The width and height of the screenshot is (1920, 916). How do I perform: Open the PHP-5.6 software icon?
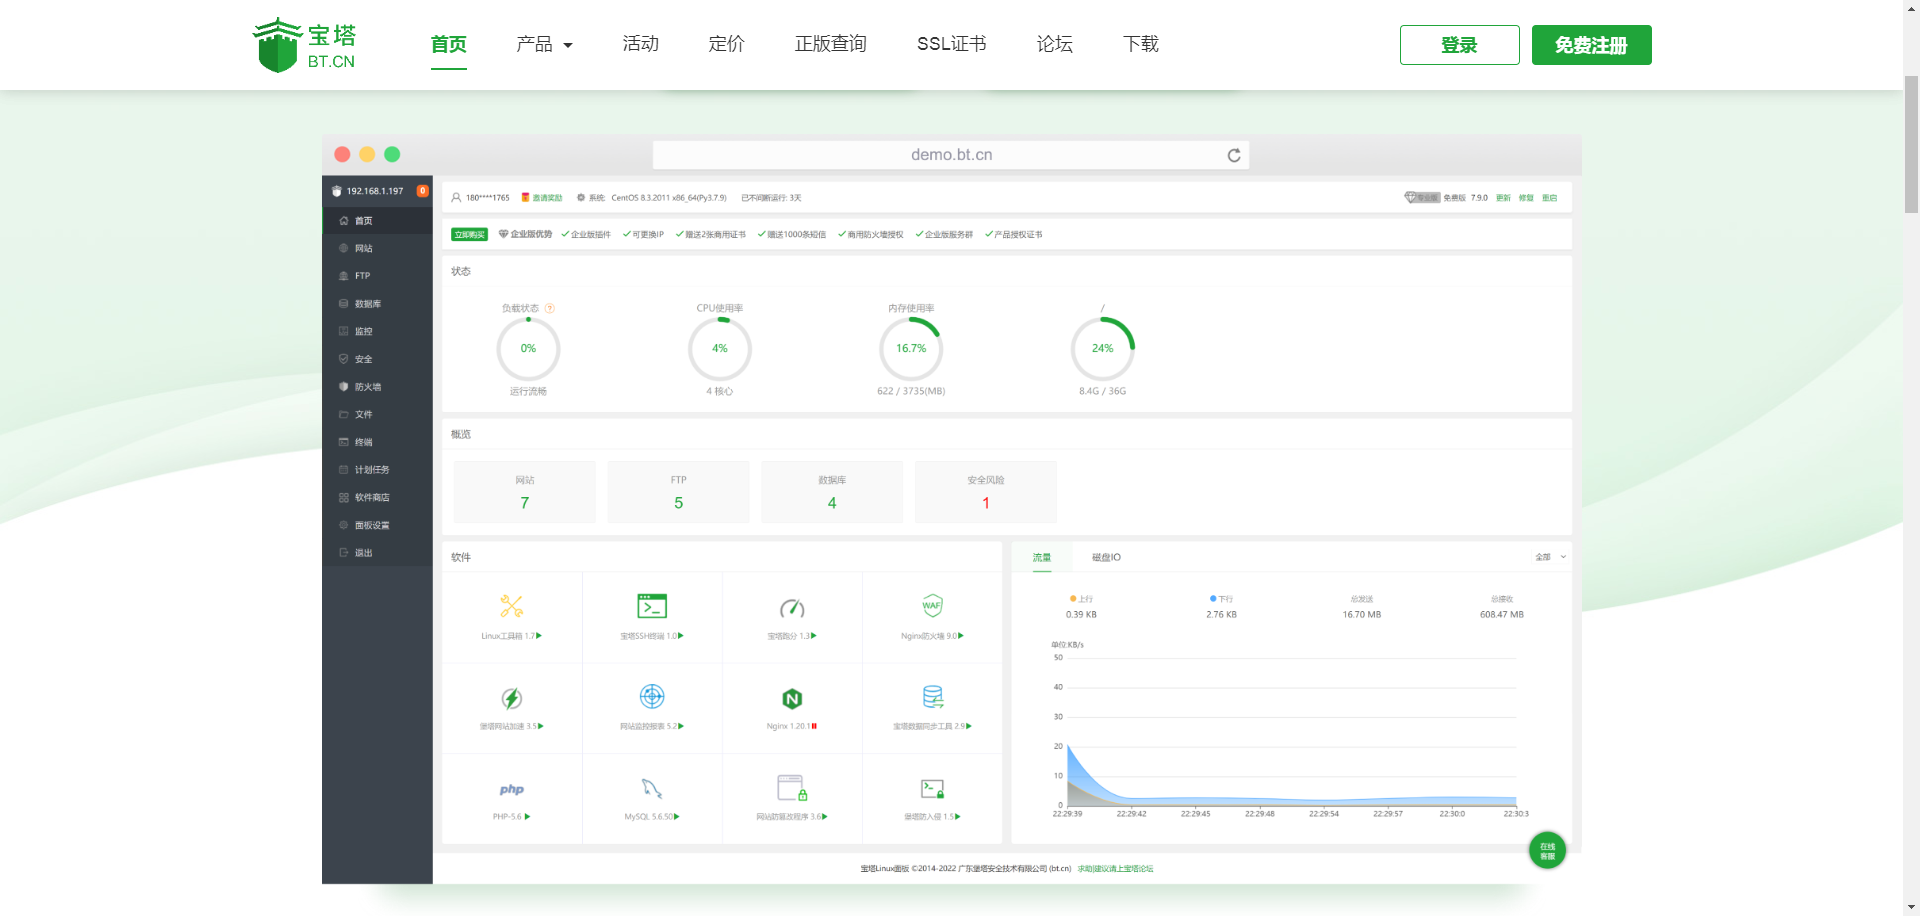(512, 790)
